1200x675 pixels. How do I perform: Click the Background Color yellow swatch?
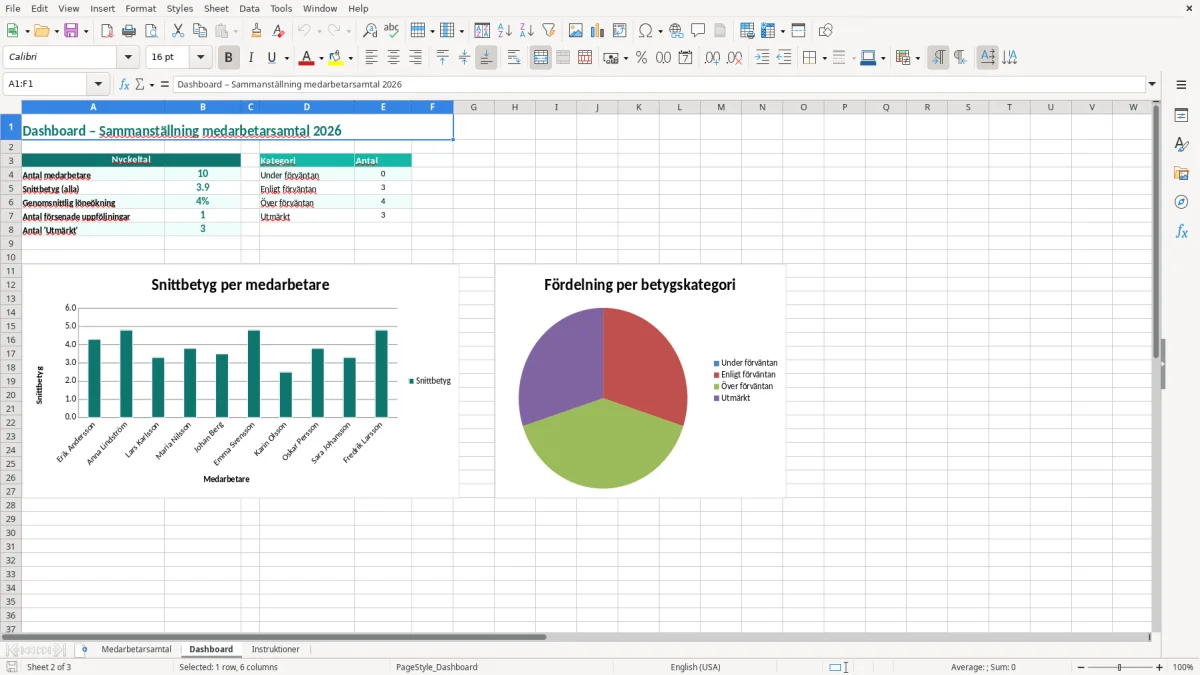[x=337, y=58]
